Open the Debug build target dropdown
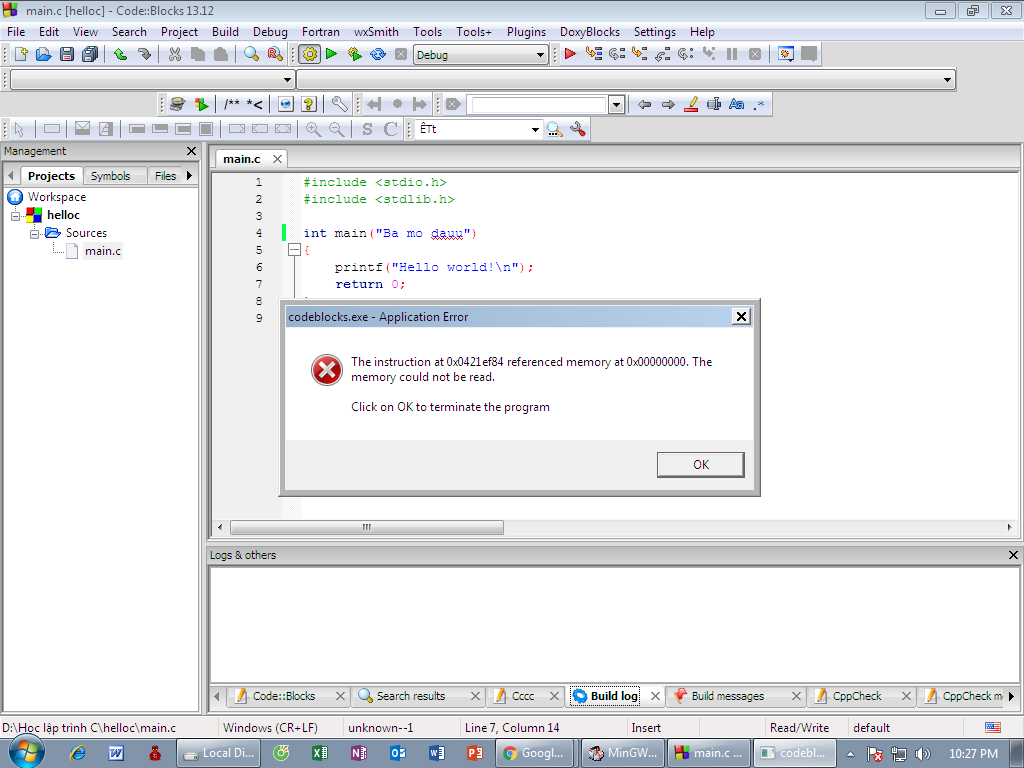This screenshot has height=768, width=1024. point(540,55)
